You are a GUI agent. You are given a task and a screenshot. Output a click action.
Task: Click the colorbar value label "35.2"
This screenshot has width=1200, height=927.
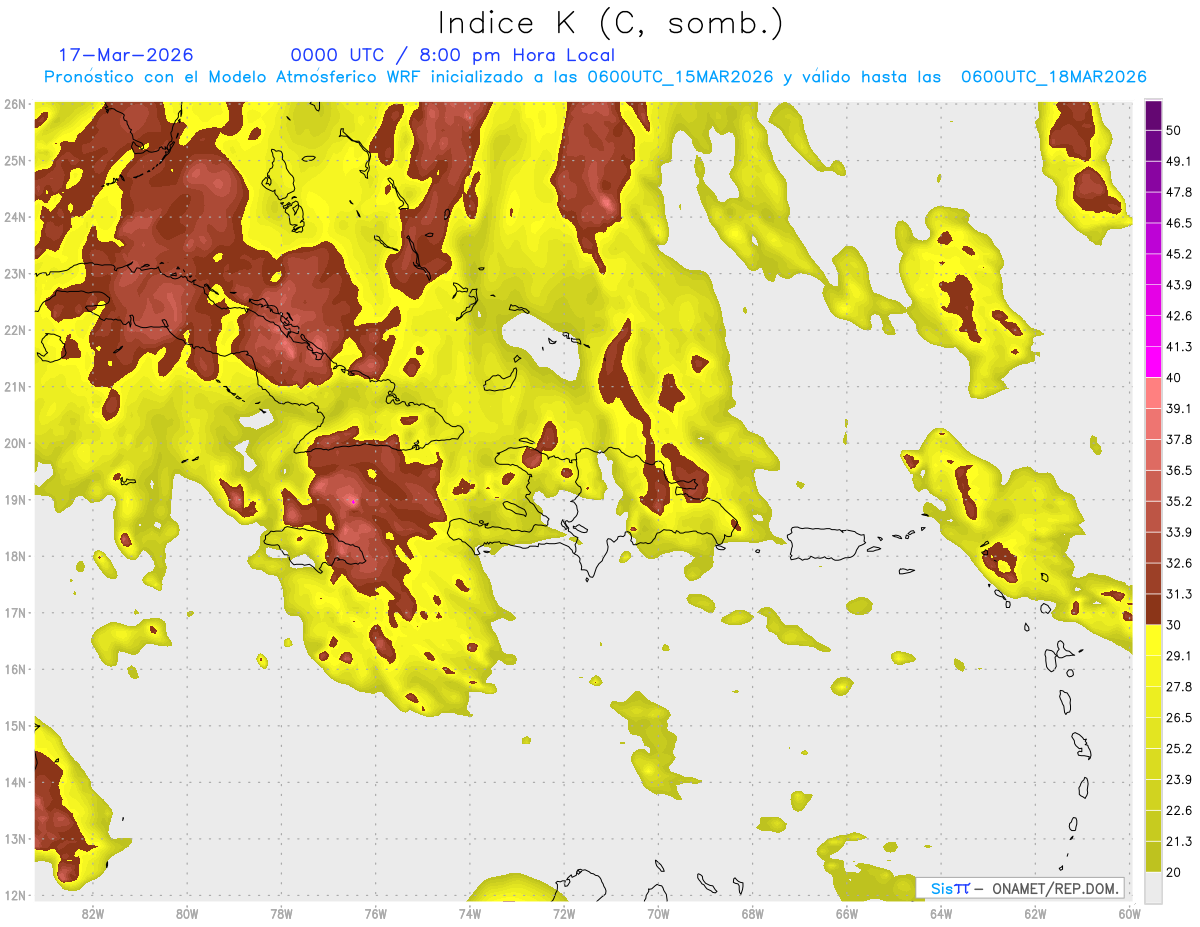pos(1178,501)
